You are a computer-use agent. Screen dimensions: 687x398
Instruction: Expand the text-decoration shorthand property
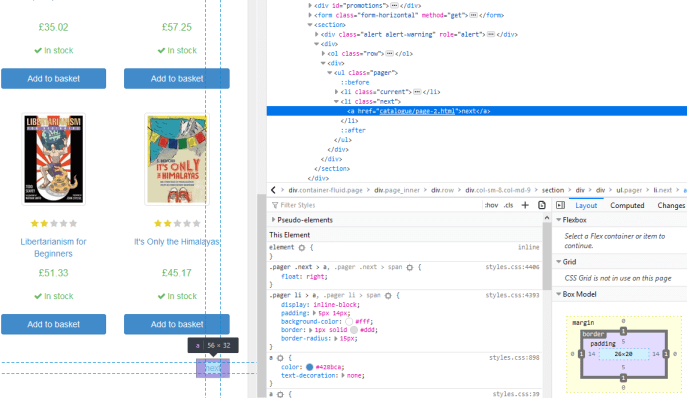344,376
